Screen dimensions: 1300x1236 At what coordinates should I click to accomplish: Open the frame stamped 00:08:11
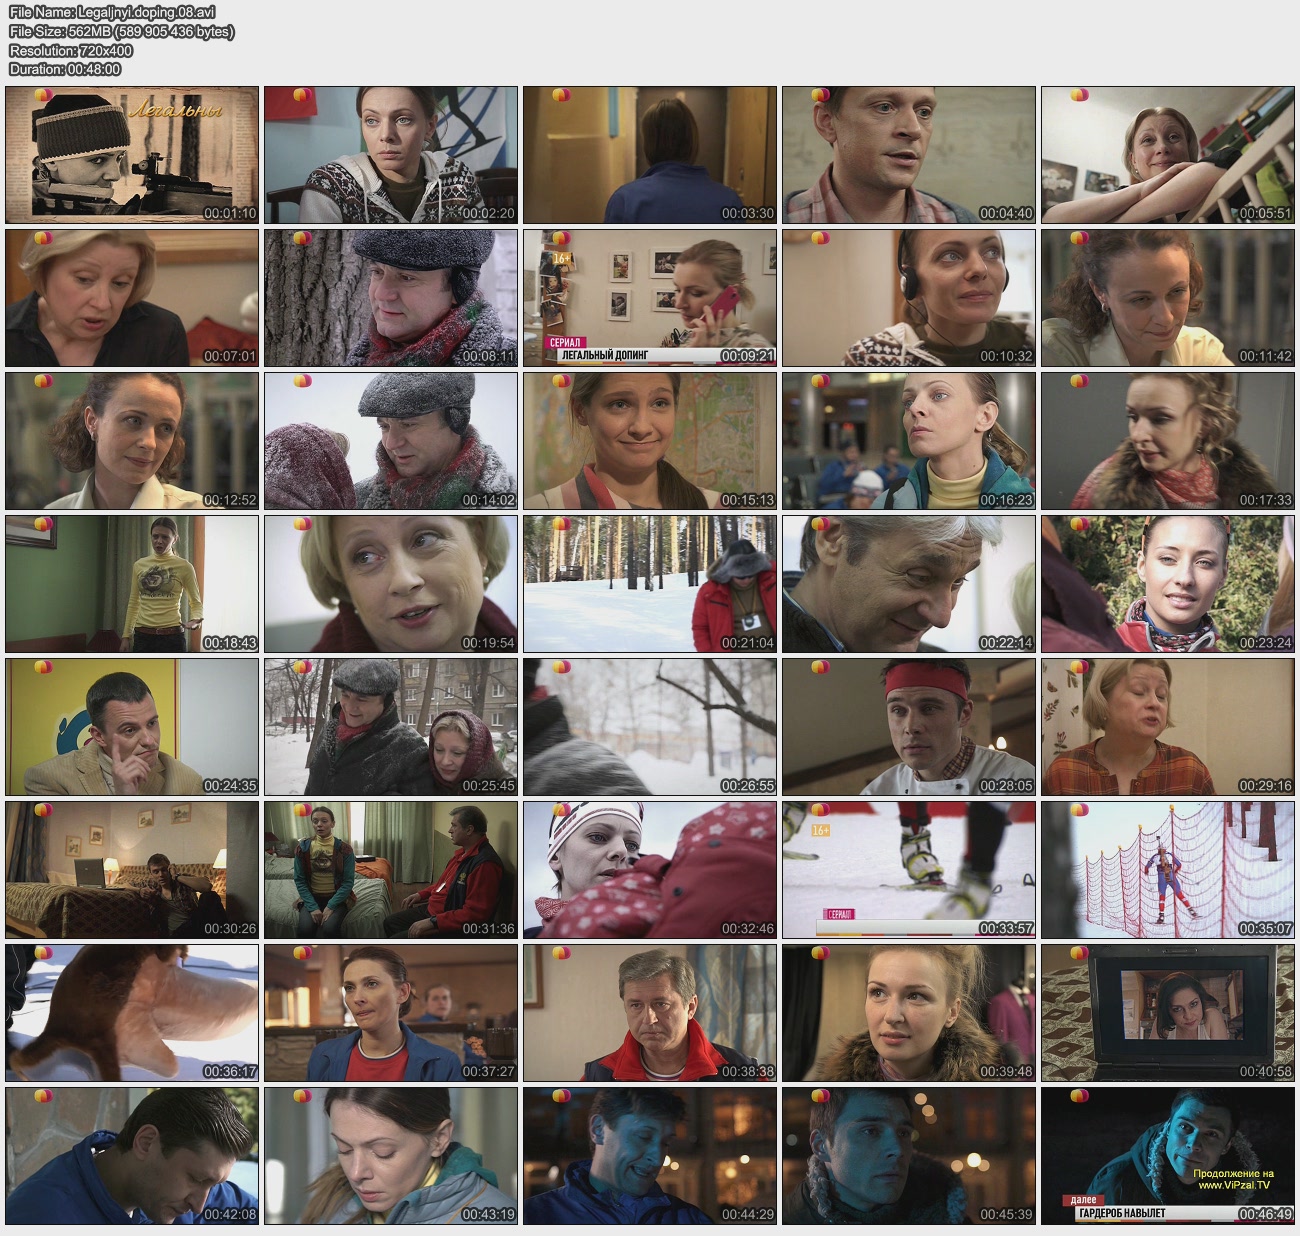[x=391, y=298]
